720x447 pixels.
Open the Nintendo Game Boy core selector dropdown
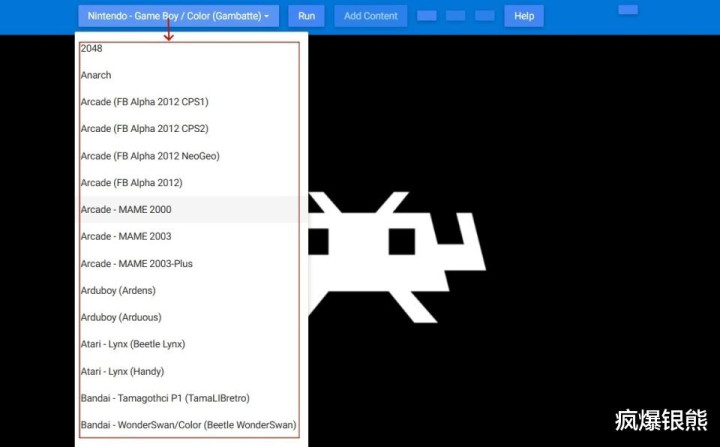(x=178, y=16)
